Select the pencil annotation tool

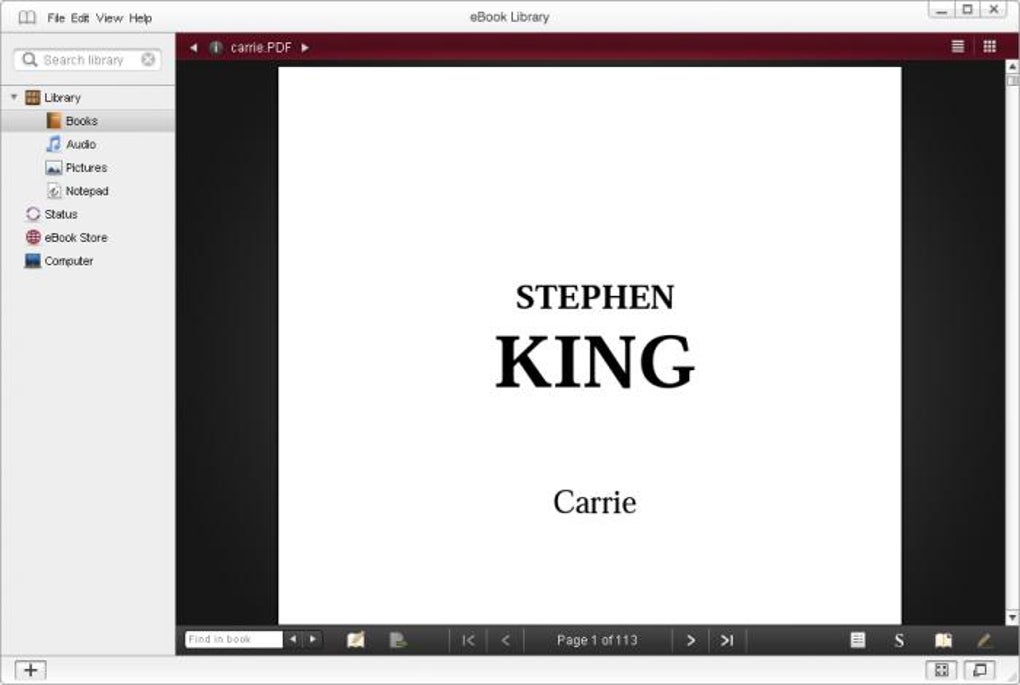pyautogui.click(x=984, y=641)
